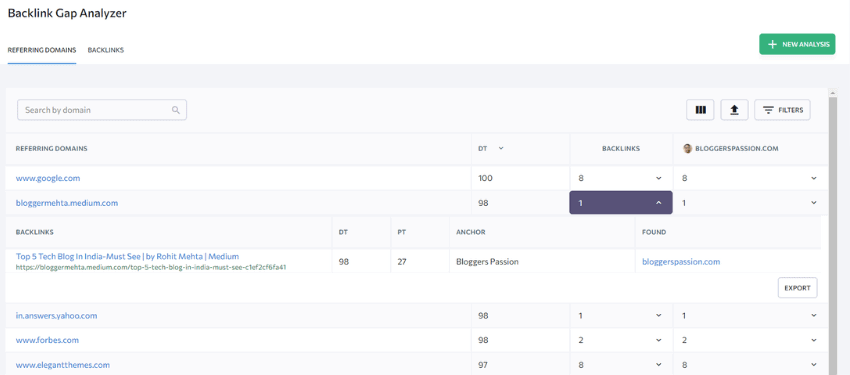Open the bloggermehta.medium.com link
This screenshot has width=850, height=375.
point(67,203)
